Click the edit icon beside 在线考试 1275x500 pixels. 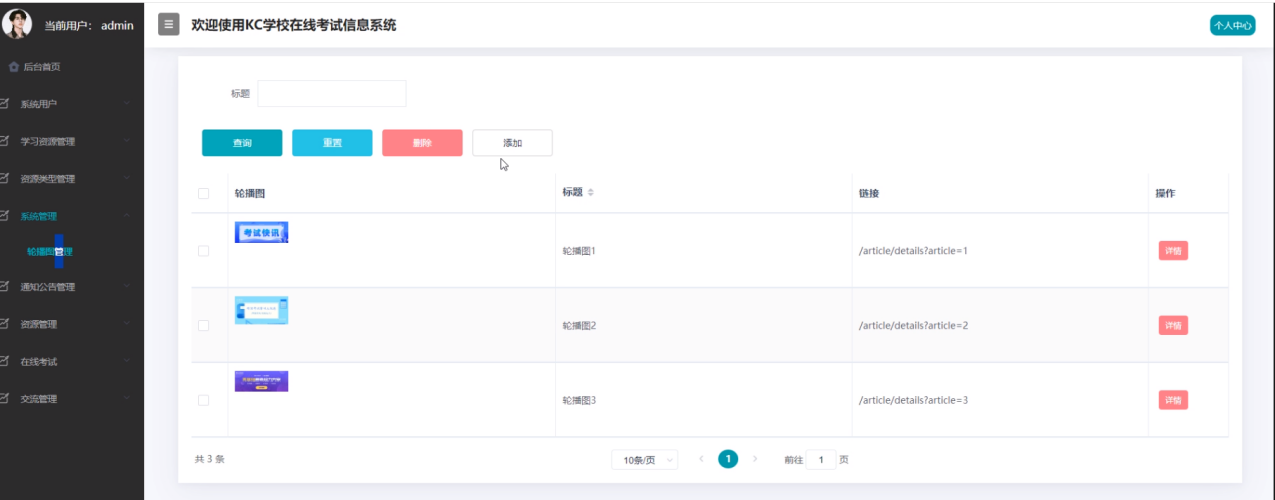pos(6,362)
